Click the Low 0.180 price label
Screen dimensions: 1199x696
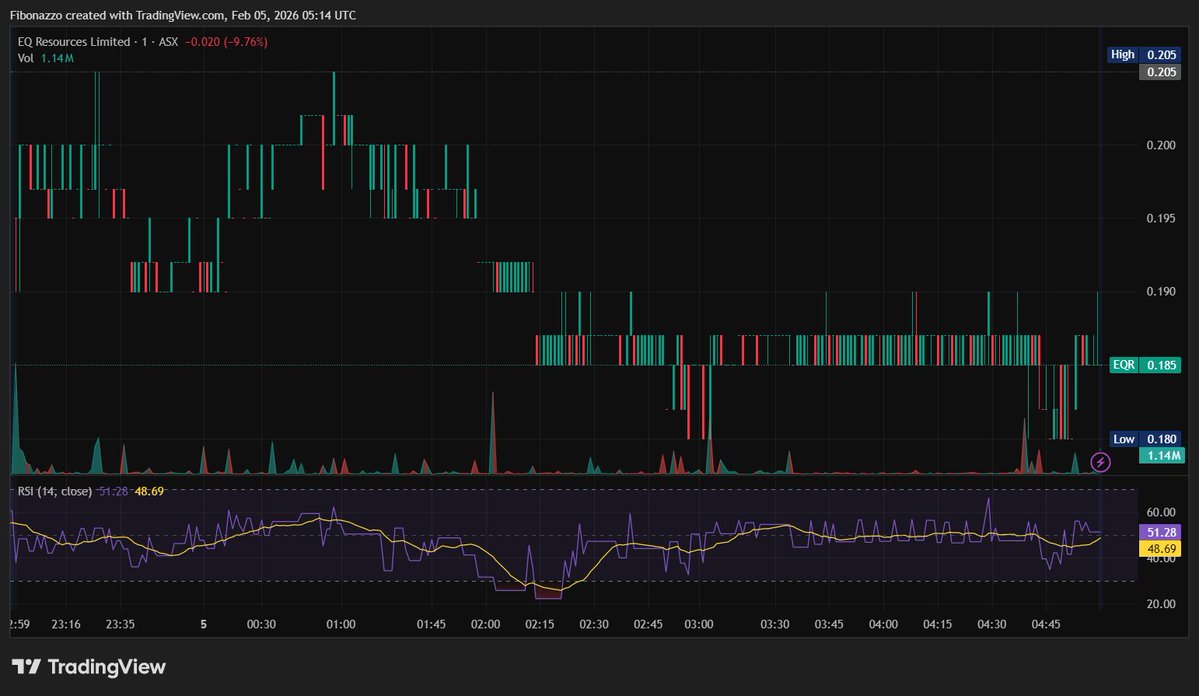point(1145,439)
